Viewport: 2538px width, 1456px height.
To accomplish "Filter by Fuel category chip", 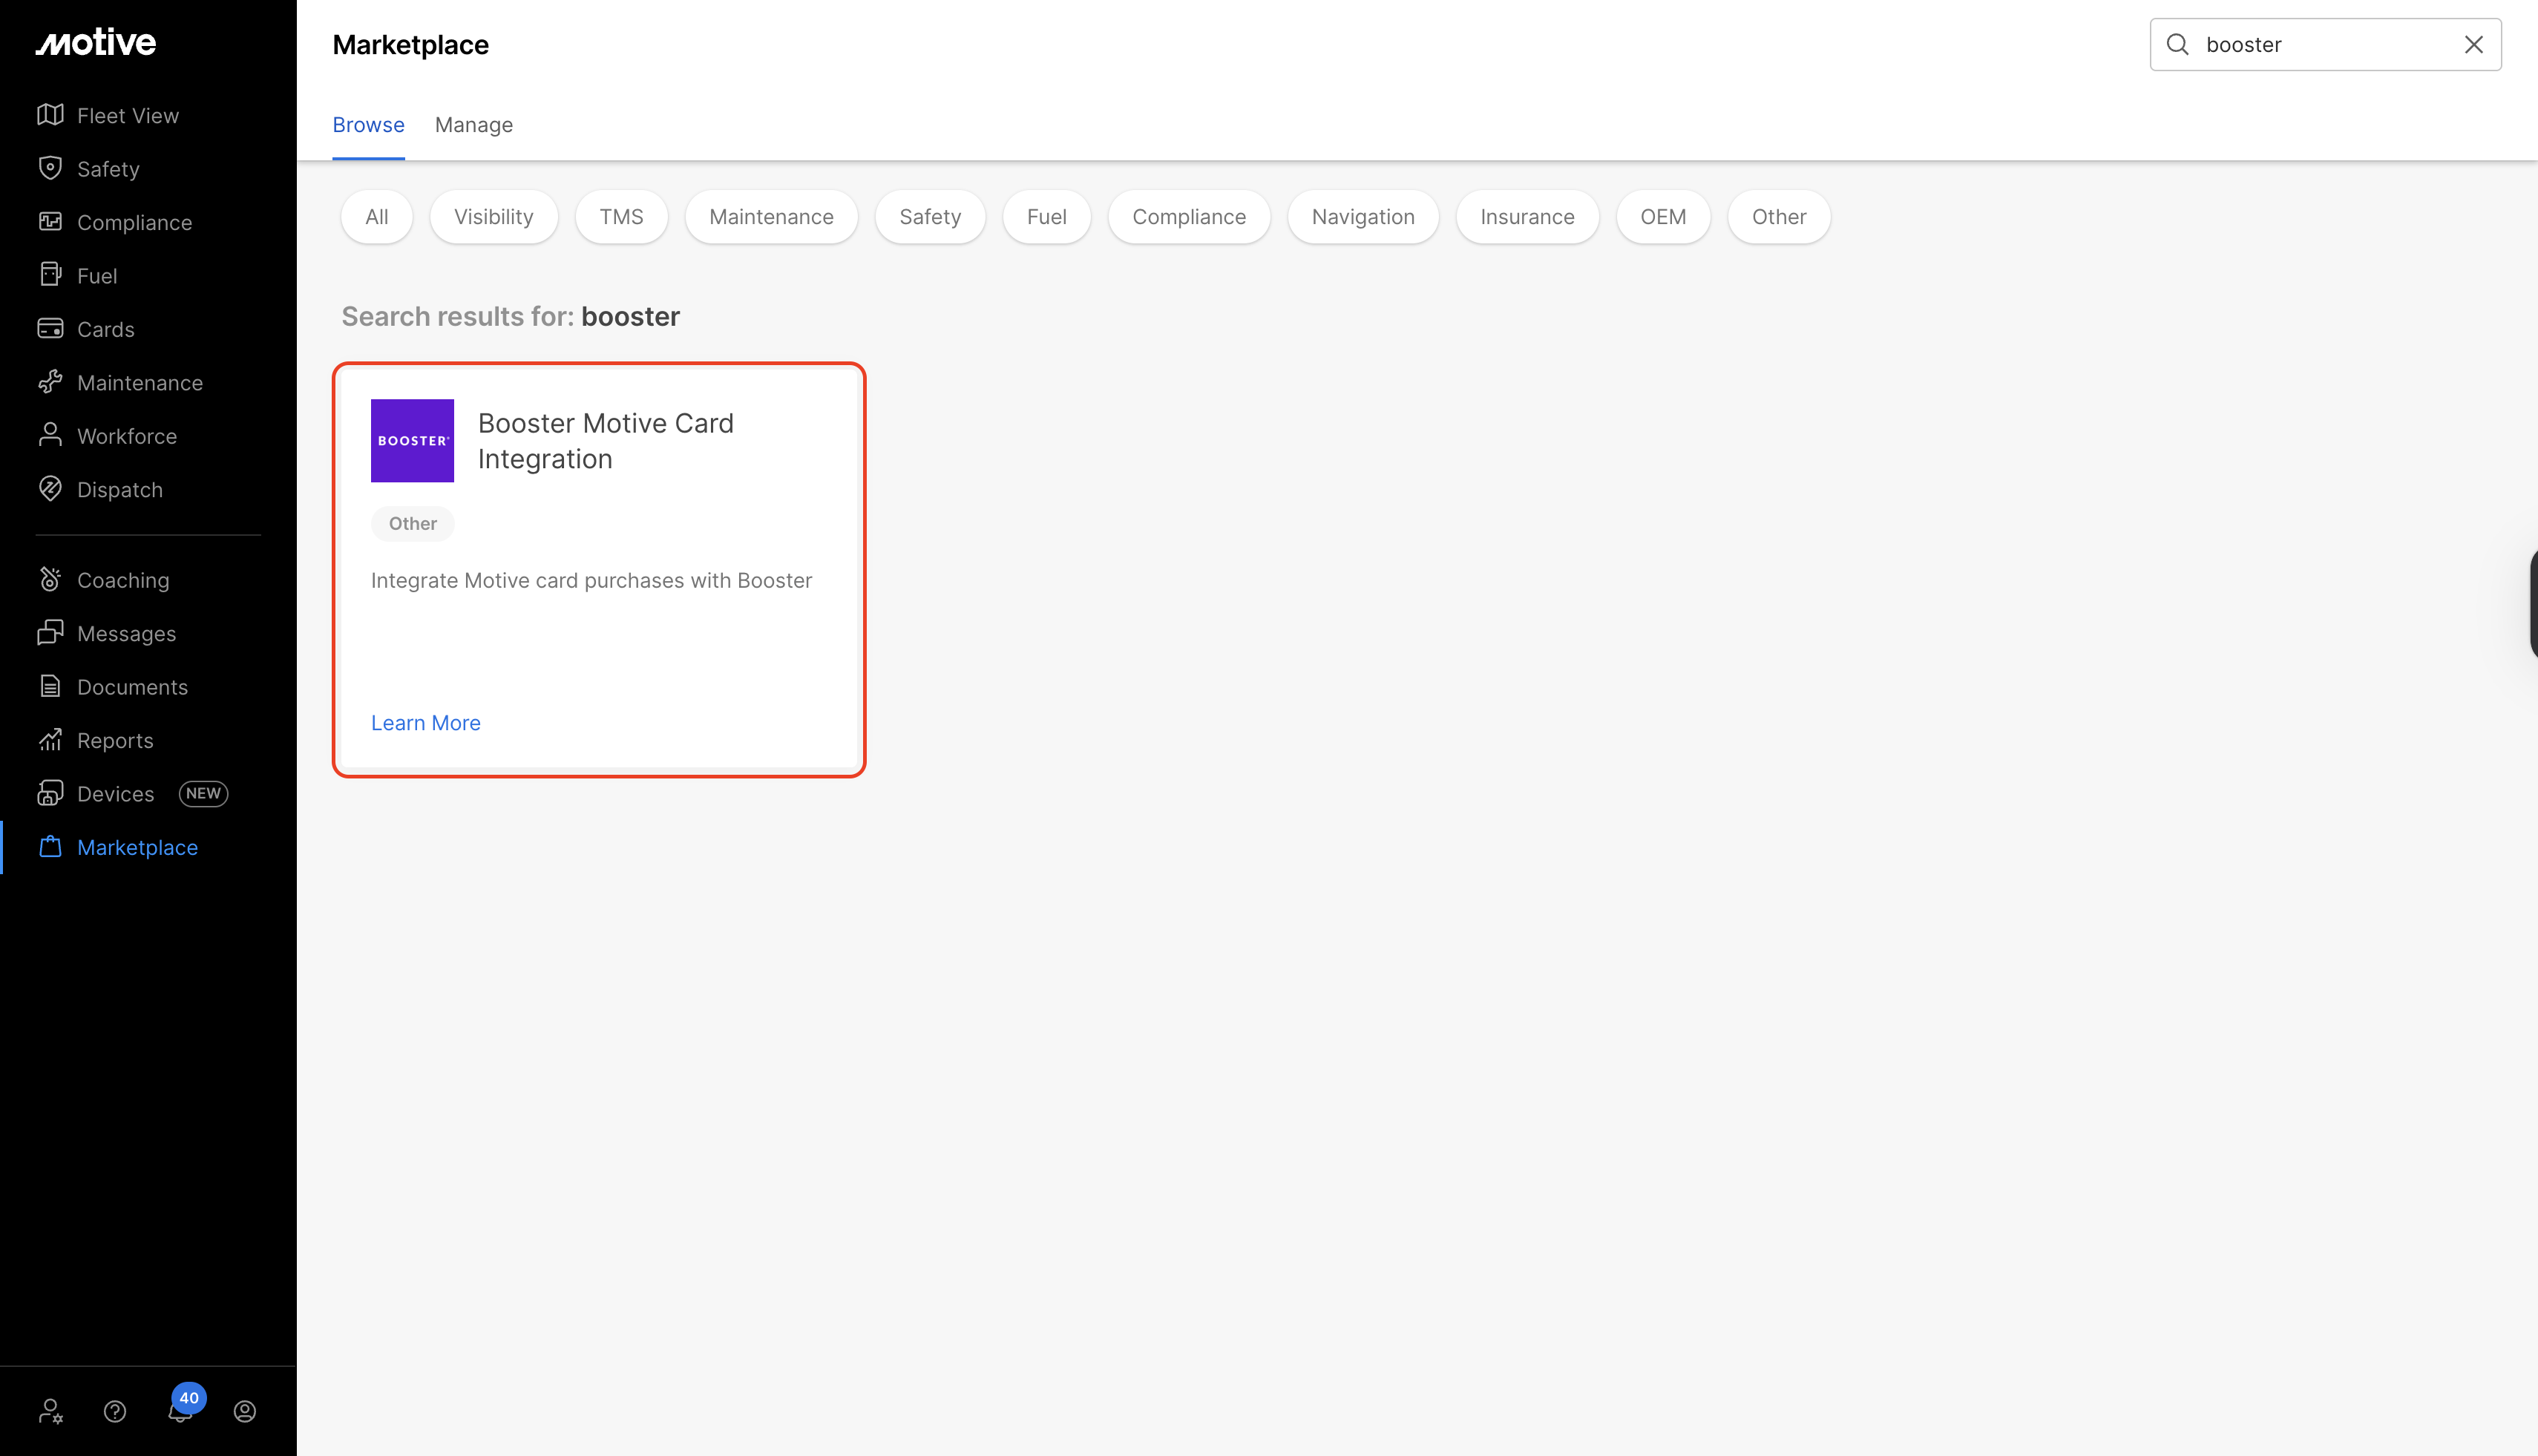I will coord(1047,217).
